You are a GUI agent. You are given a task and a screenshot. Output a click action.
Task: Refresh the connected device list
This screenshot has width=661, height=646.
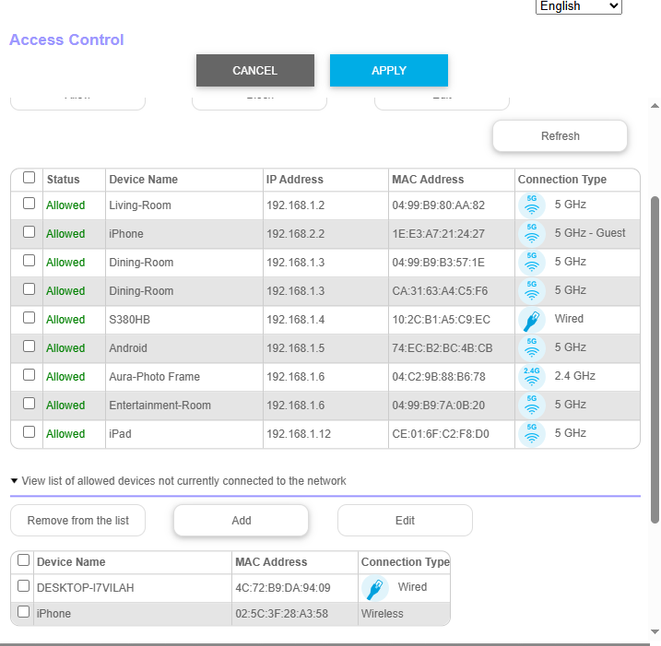click(560, 136)
